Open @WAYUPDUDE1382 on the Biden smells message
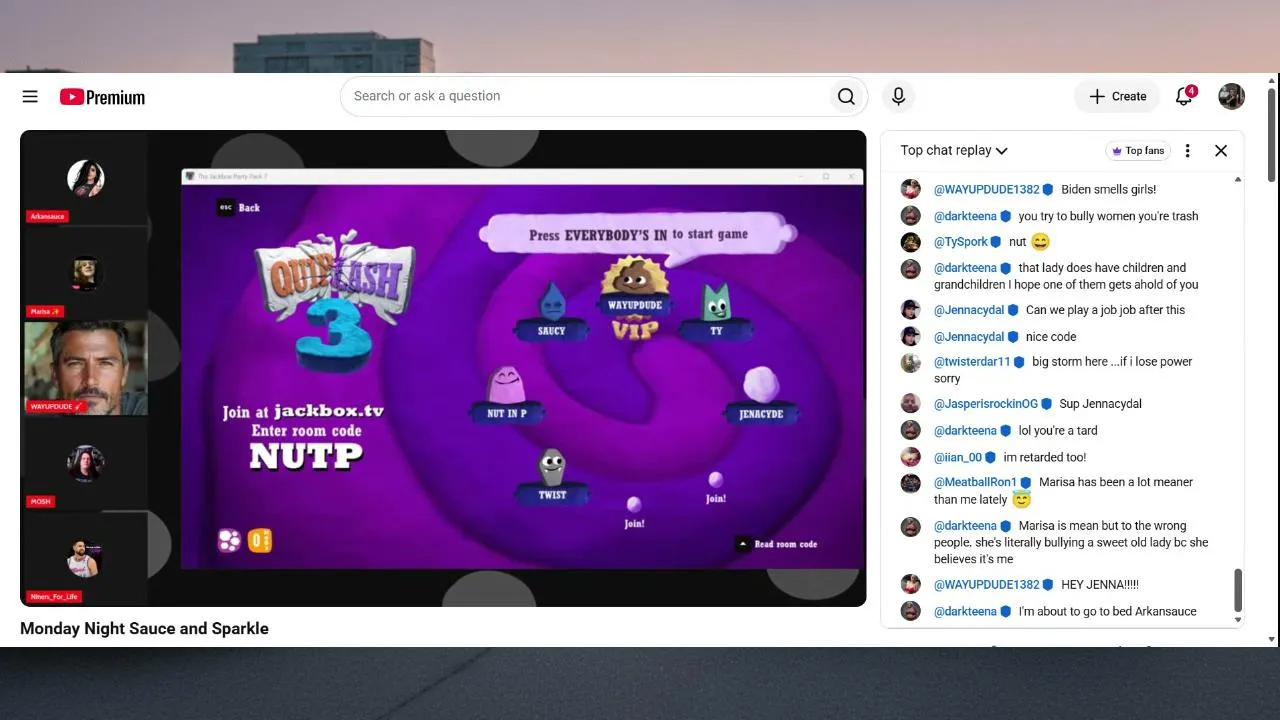Image resolution: width=1280 pixels, height=720 pixels. (x=987, y=189)
